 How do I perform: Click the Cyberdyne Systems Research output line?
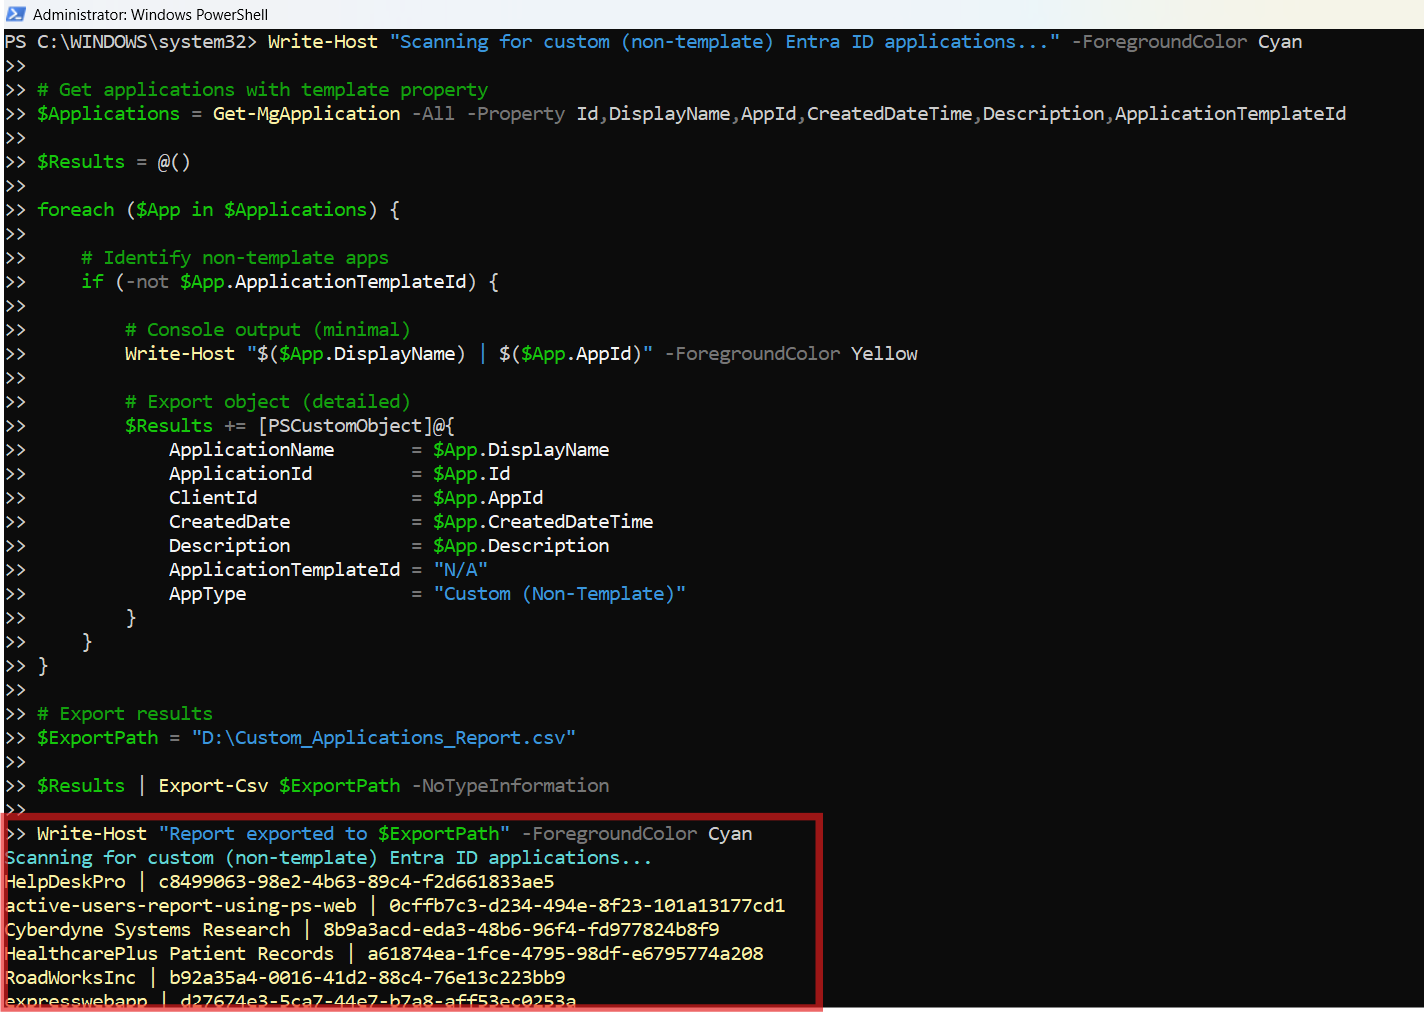point(148,930)
